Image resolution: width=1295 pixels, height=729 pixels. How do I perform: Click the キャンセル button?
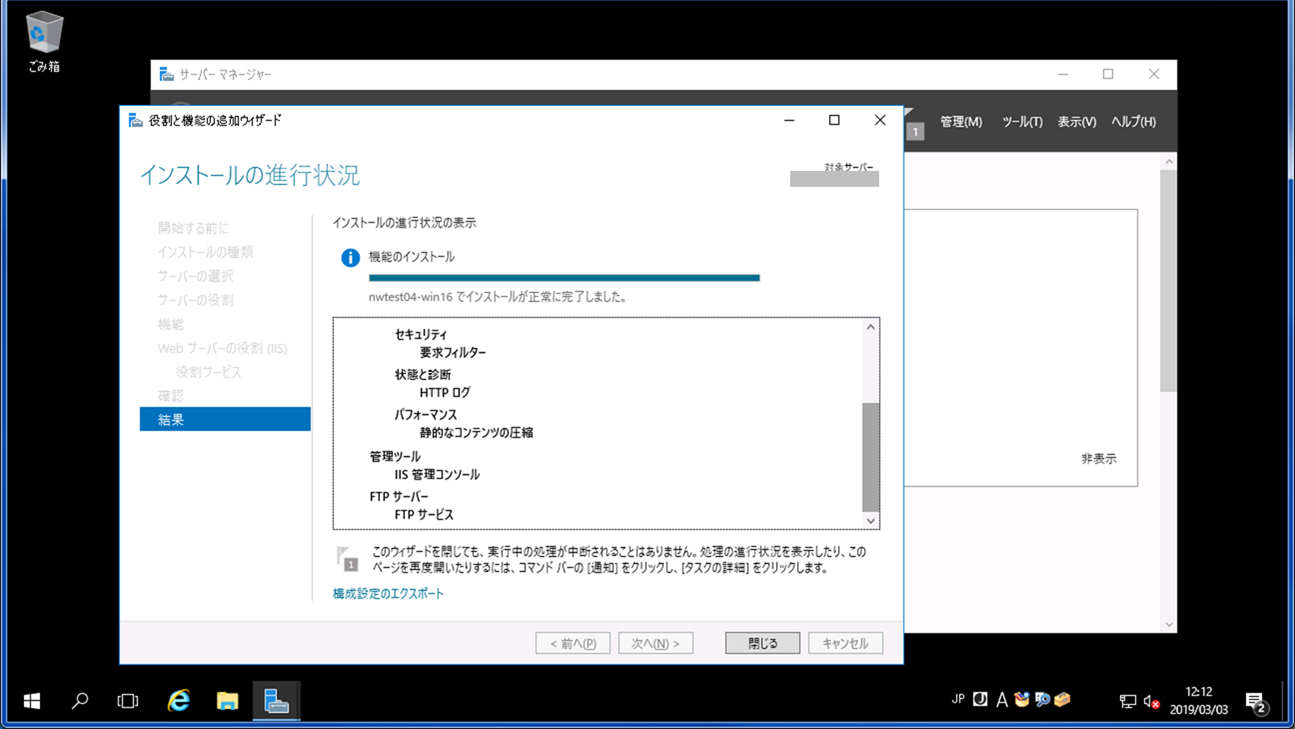tap(845, 643)
